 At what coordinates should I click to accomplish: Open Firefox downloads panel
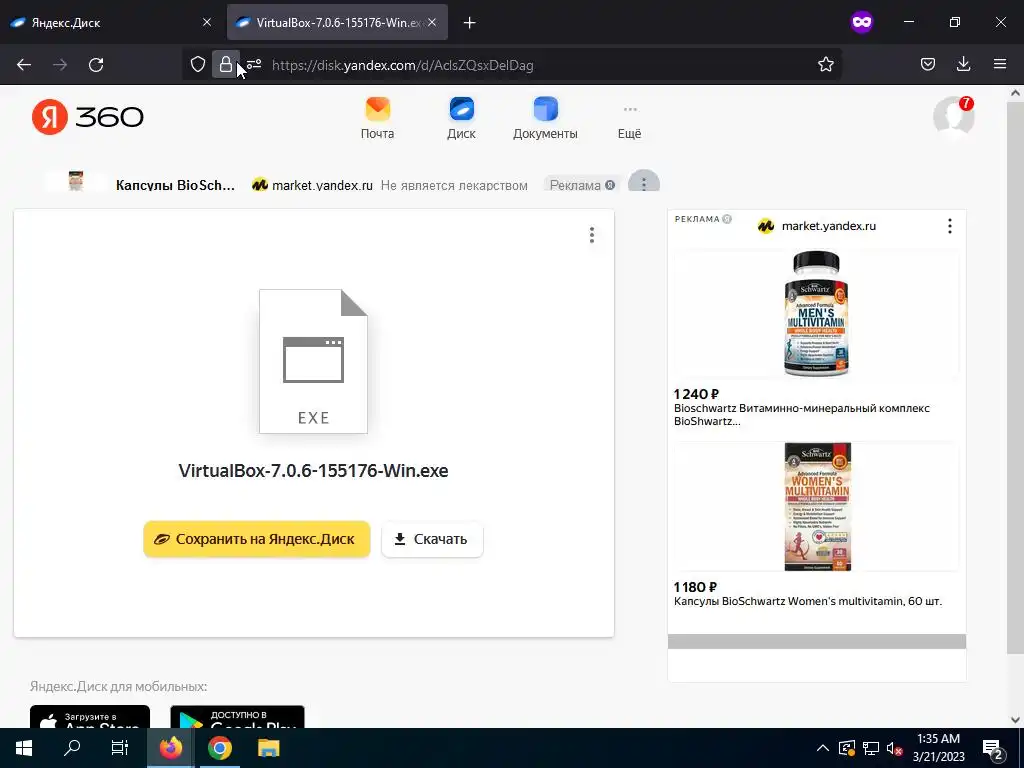pyautogui.click(x=963, y=64)
